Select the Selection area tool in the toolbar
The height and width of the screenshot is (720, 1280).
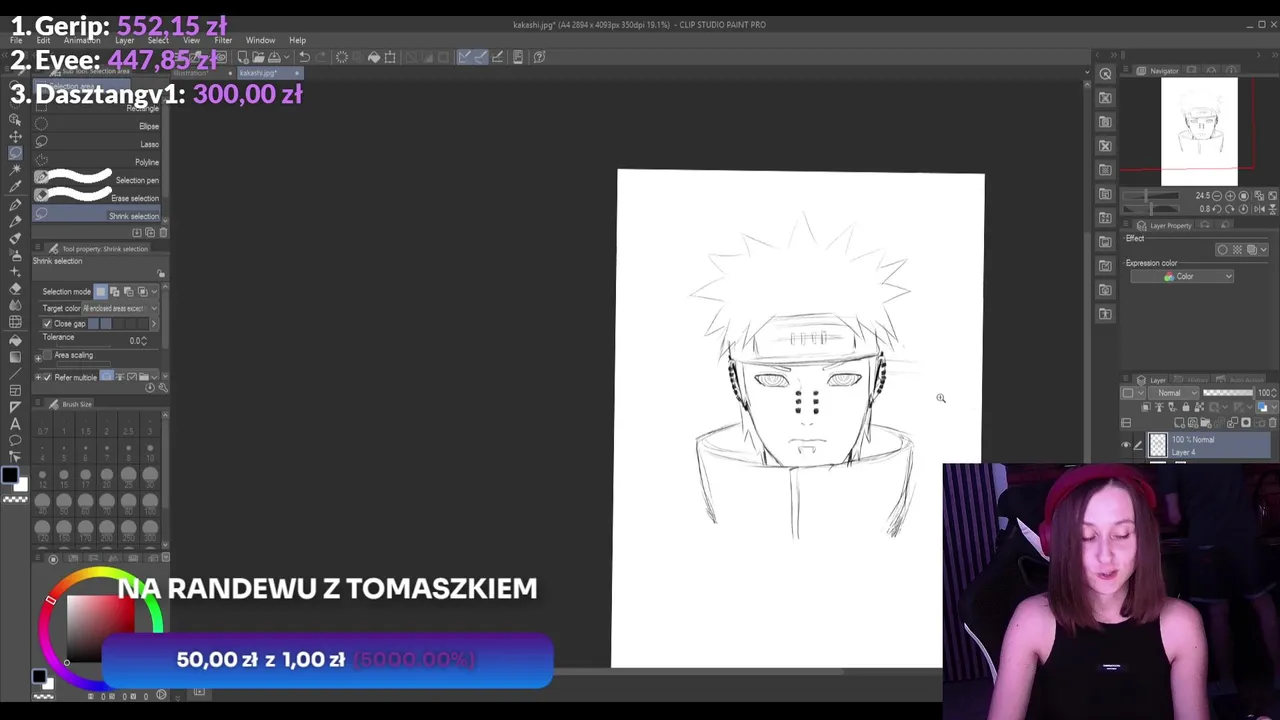pos(15,153)
